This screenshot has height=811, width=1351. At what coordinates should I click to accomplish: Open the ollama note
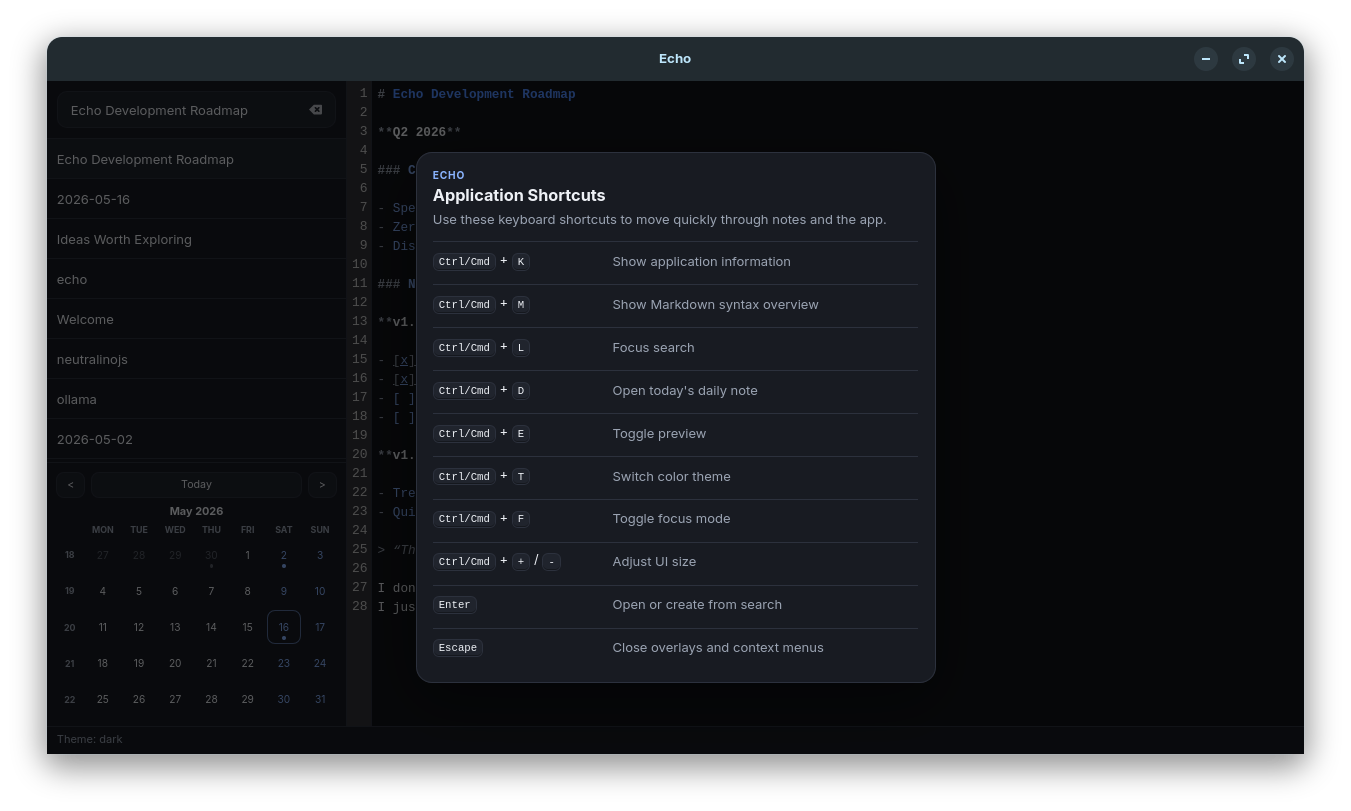tap(196, 399)
